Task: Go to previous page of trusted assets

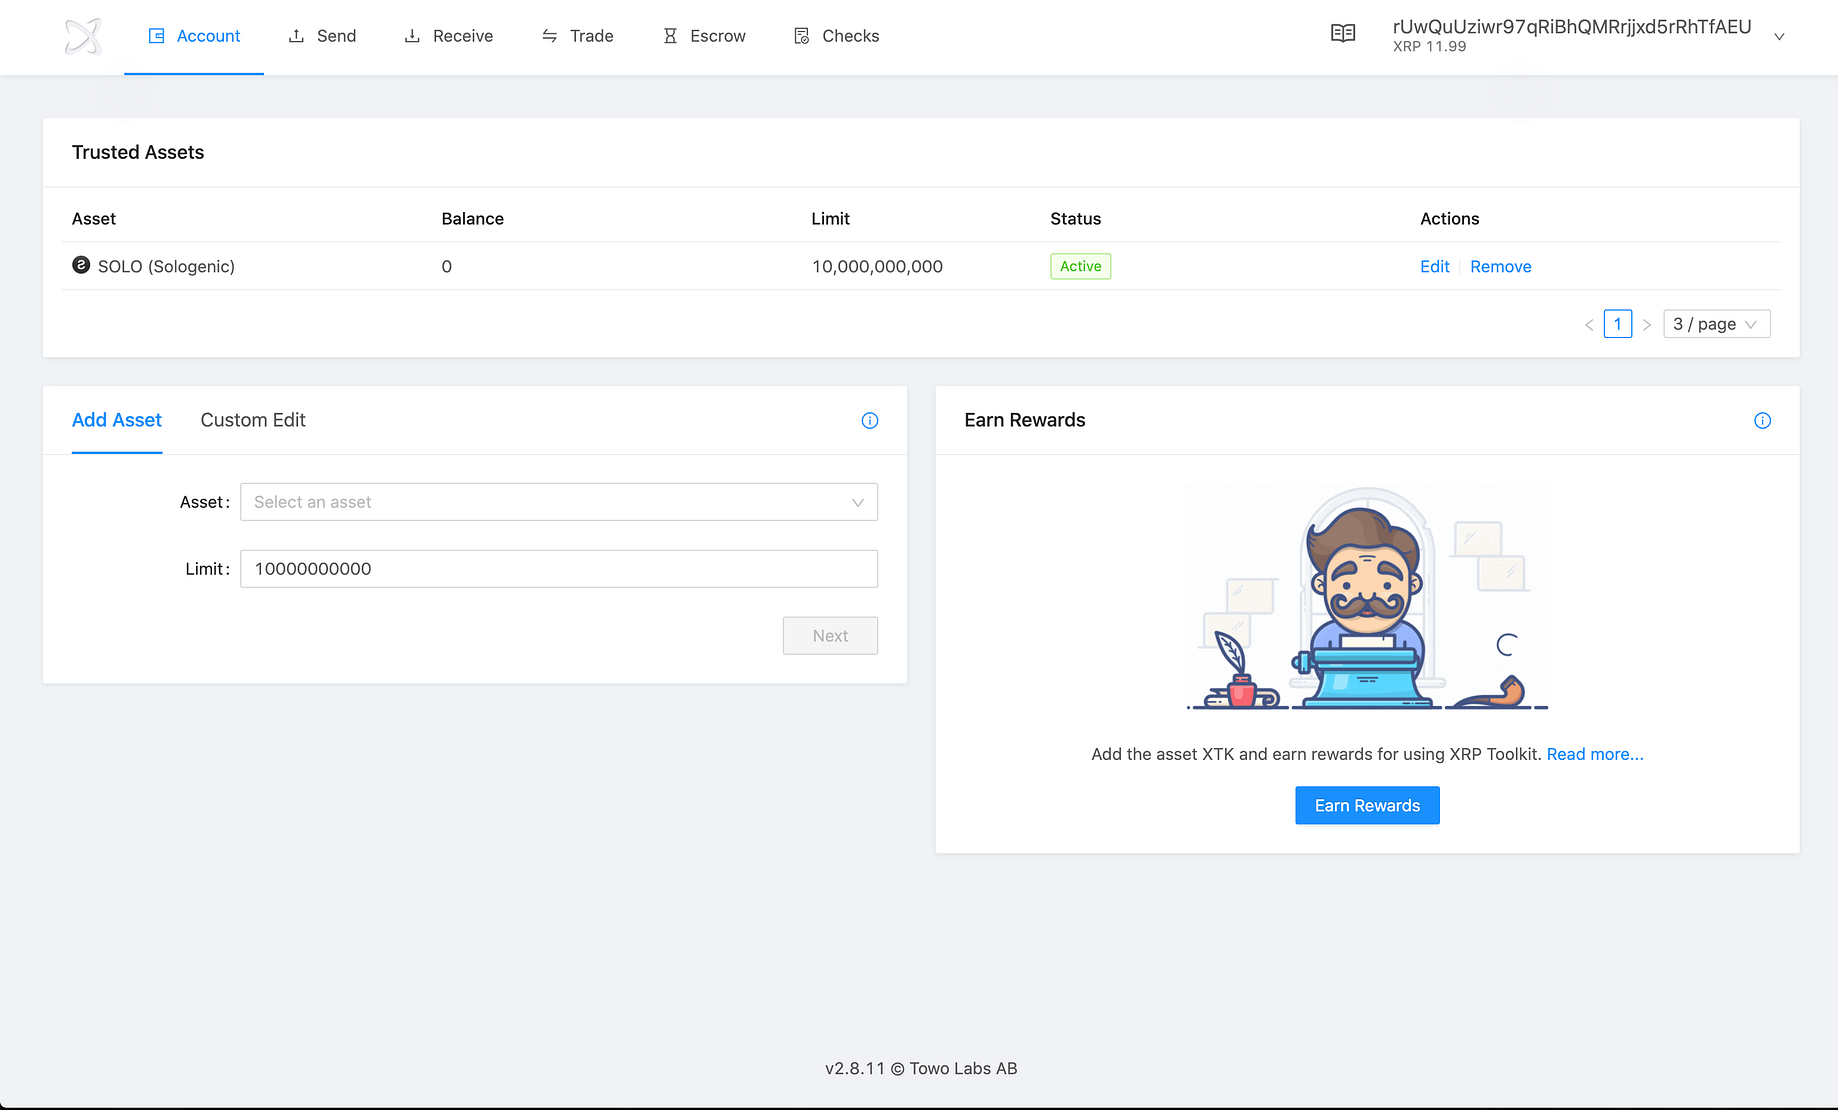Action: click(1589, 325)
